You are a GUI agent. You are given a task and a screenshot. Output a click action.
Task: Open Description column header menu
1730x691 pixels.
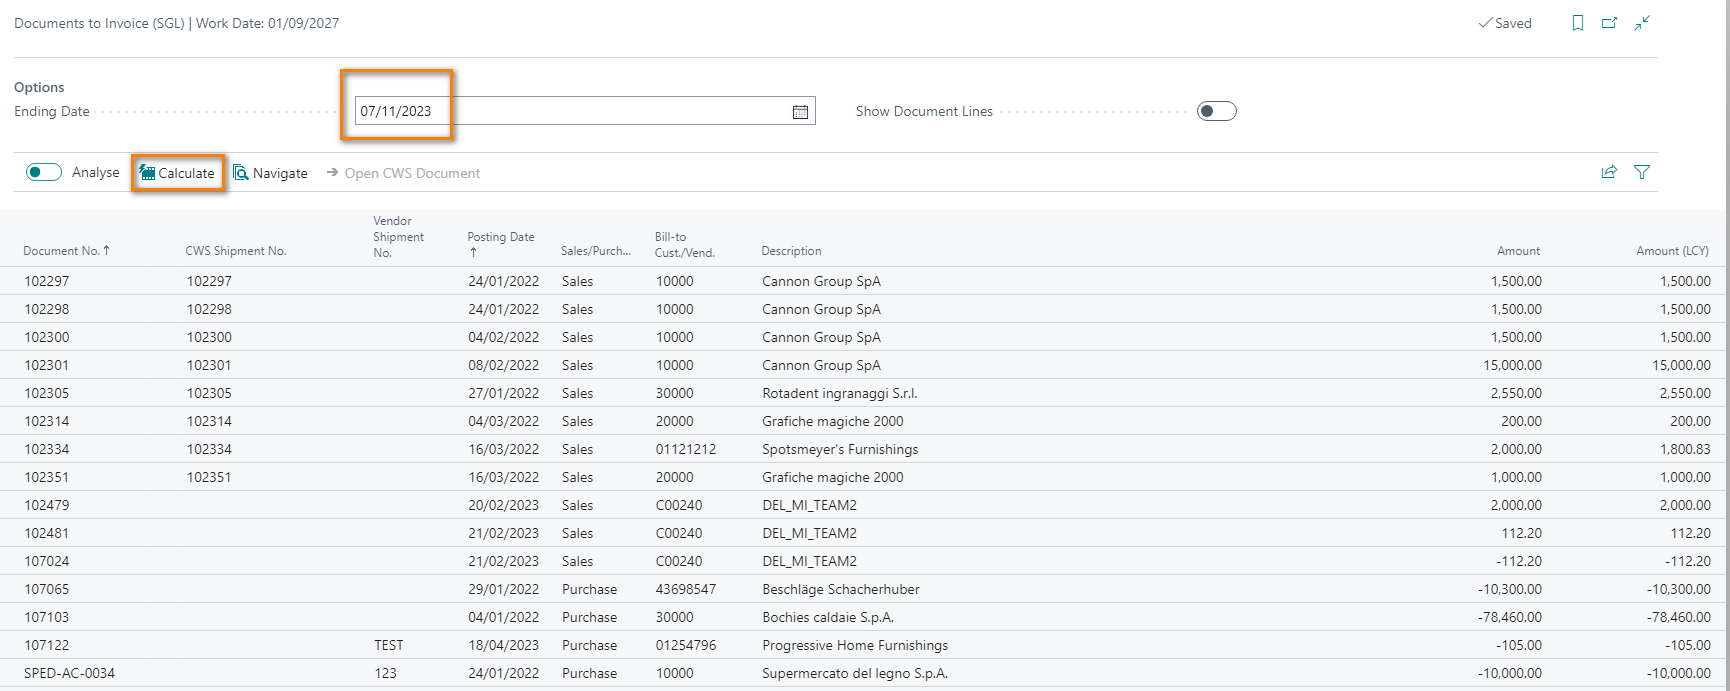click(791, 251)
